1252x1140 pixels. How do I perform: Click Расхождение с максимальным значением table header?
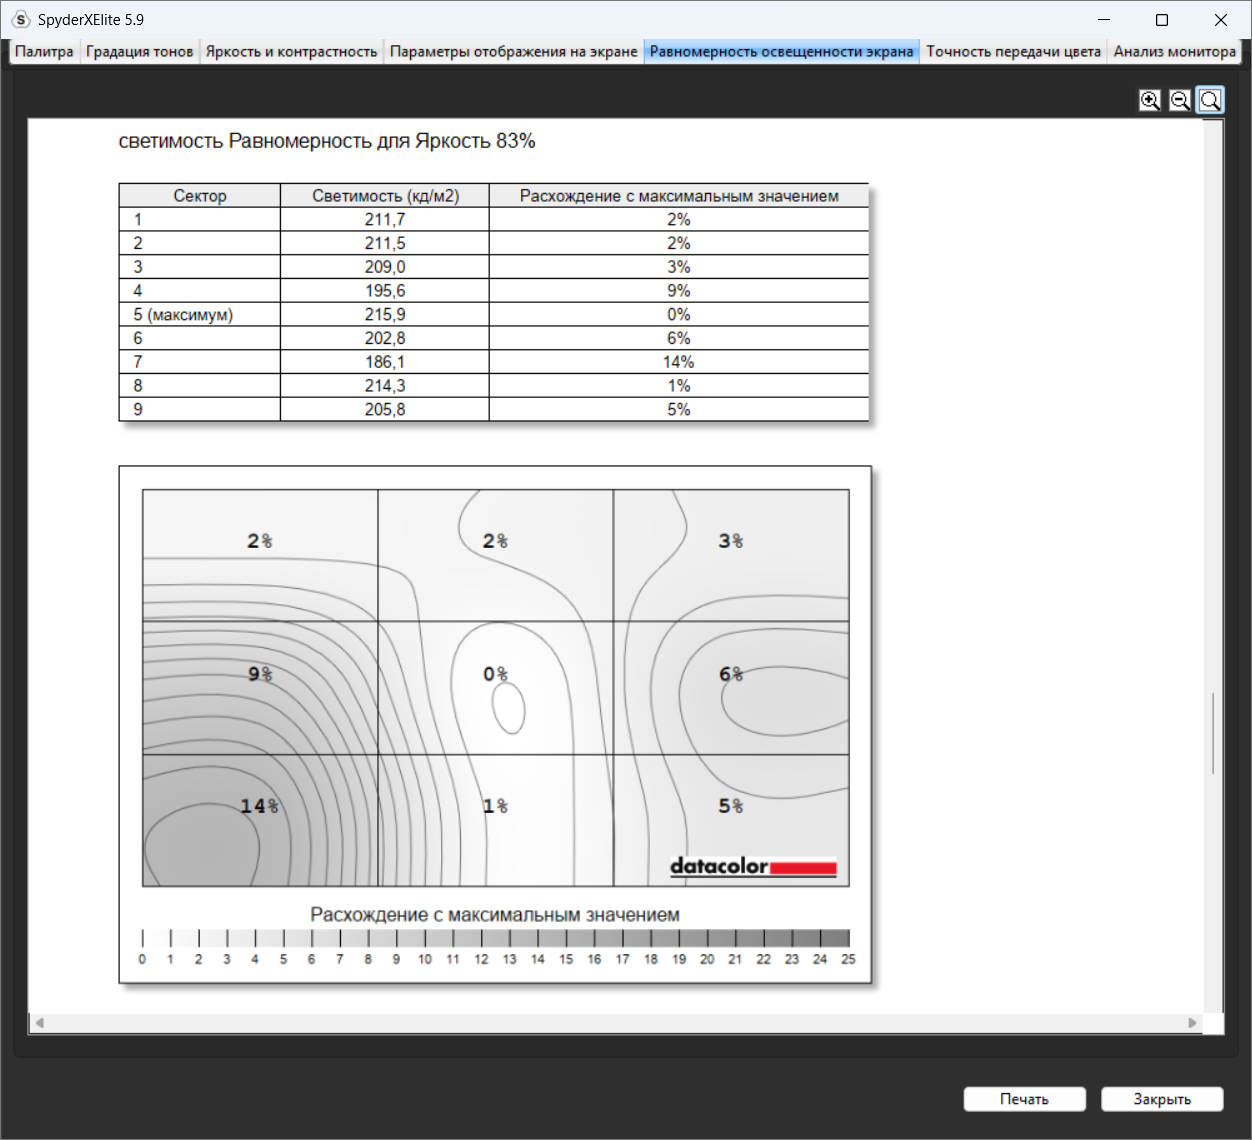pyautogui.click(x=679, y=196)
